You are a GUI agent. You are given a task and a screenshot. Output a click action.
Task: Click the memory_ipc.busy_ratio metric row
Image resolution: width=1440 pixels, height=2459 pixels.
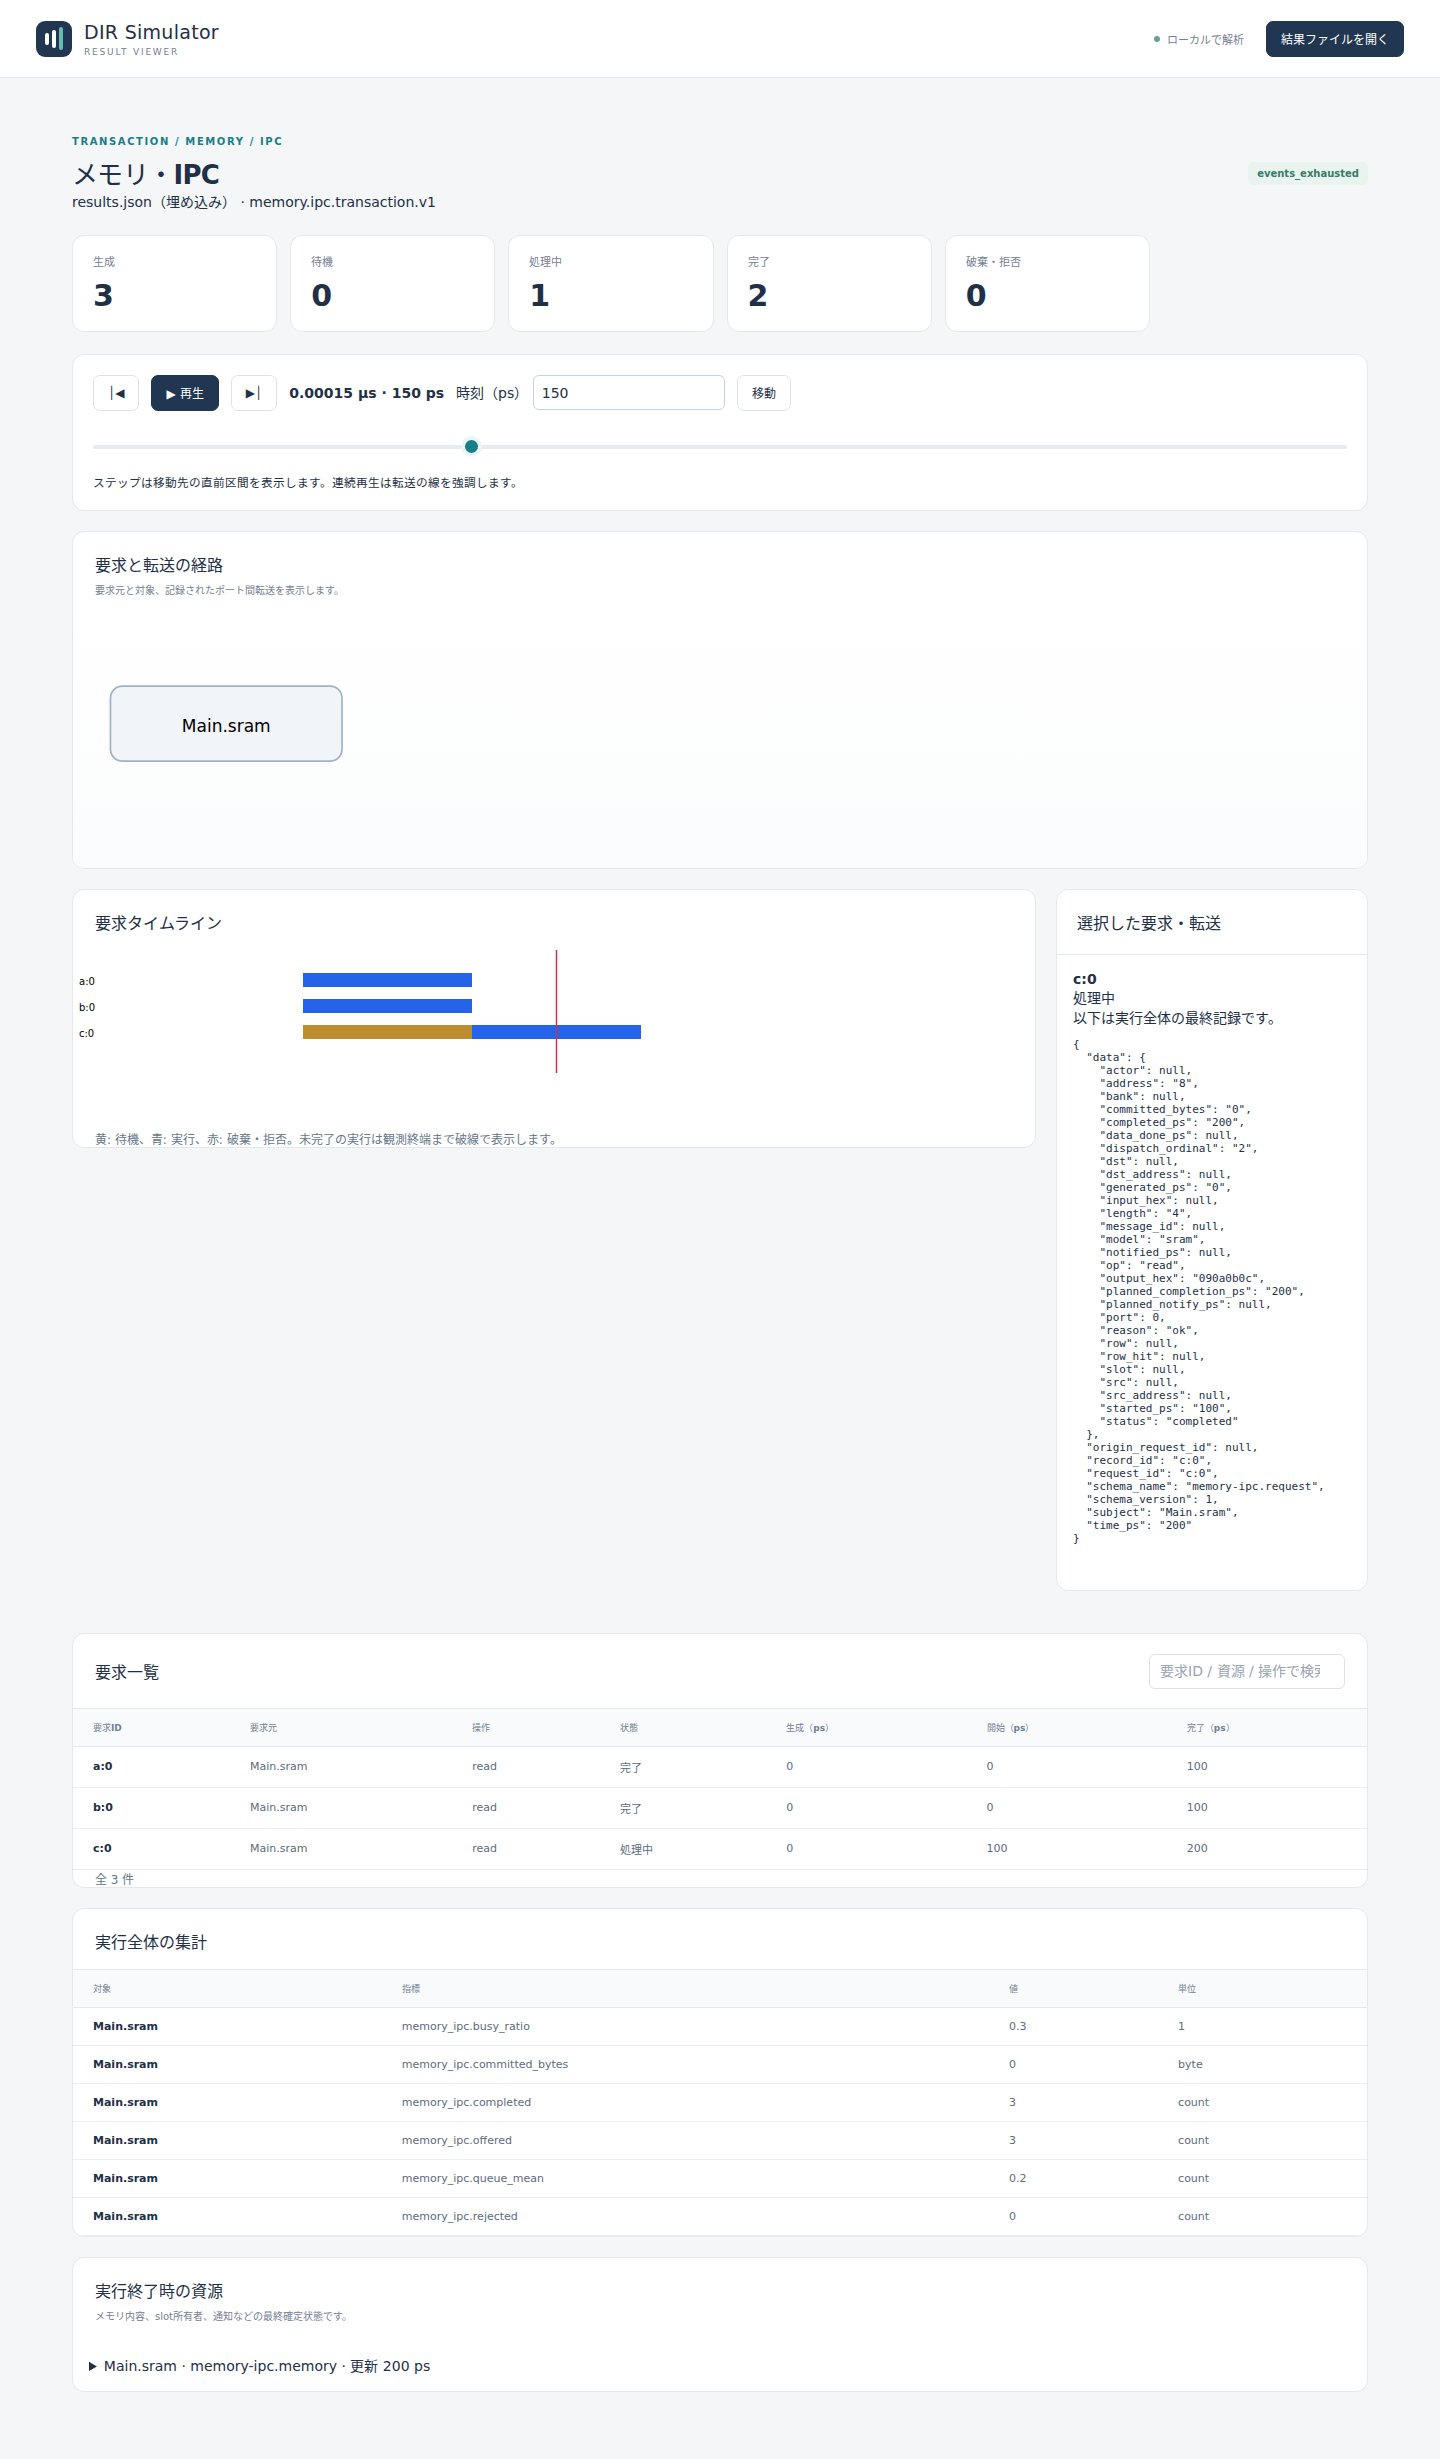click(x=720, y=2027)
